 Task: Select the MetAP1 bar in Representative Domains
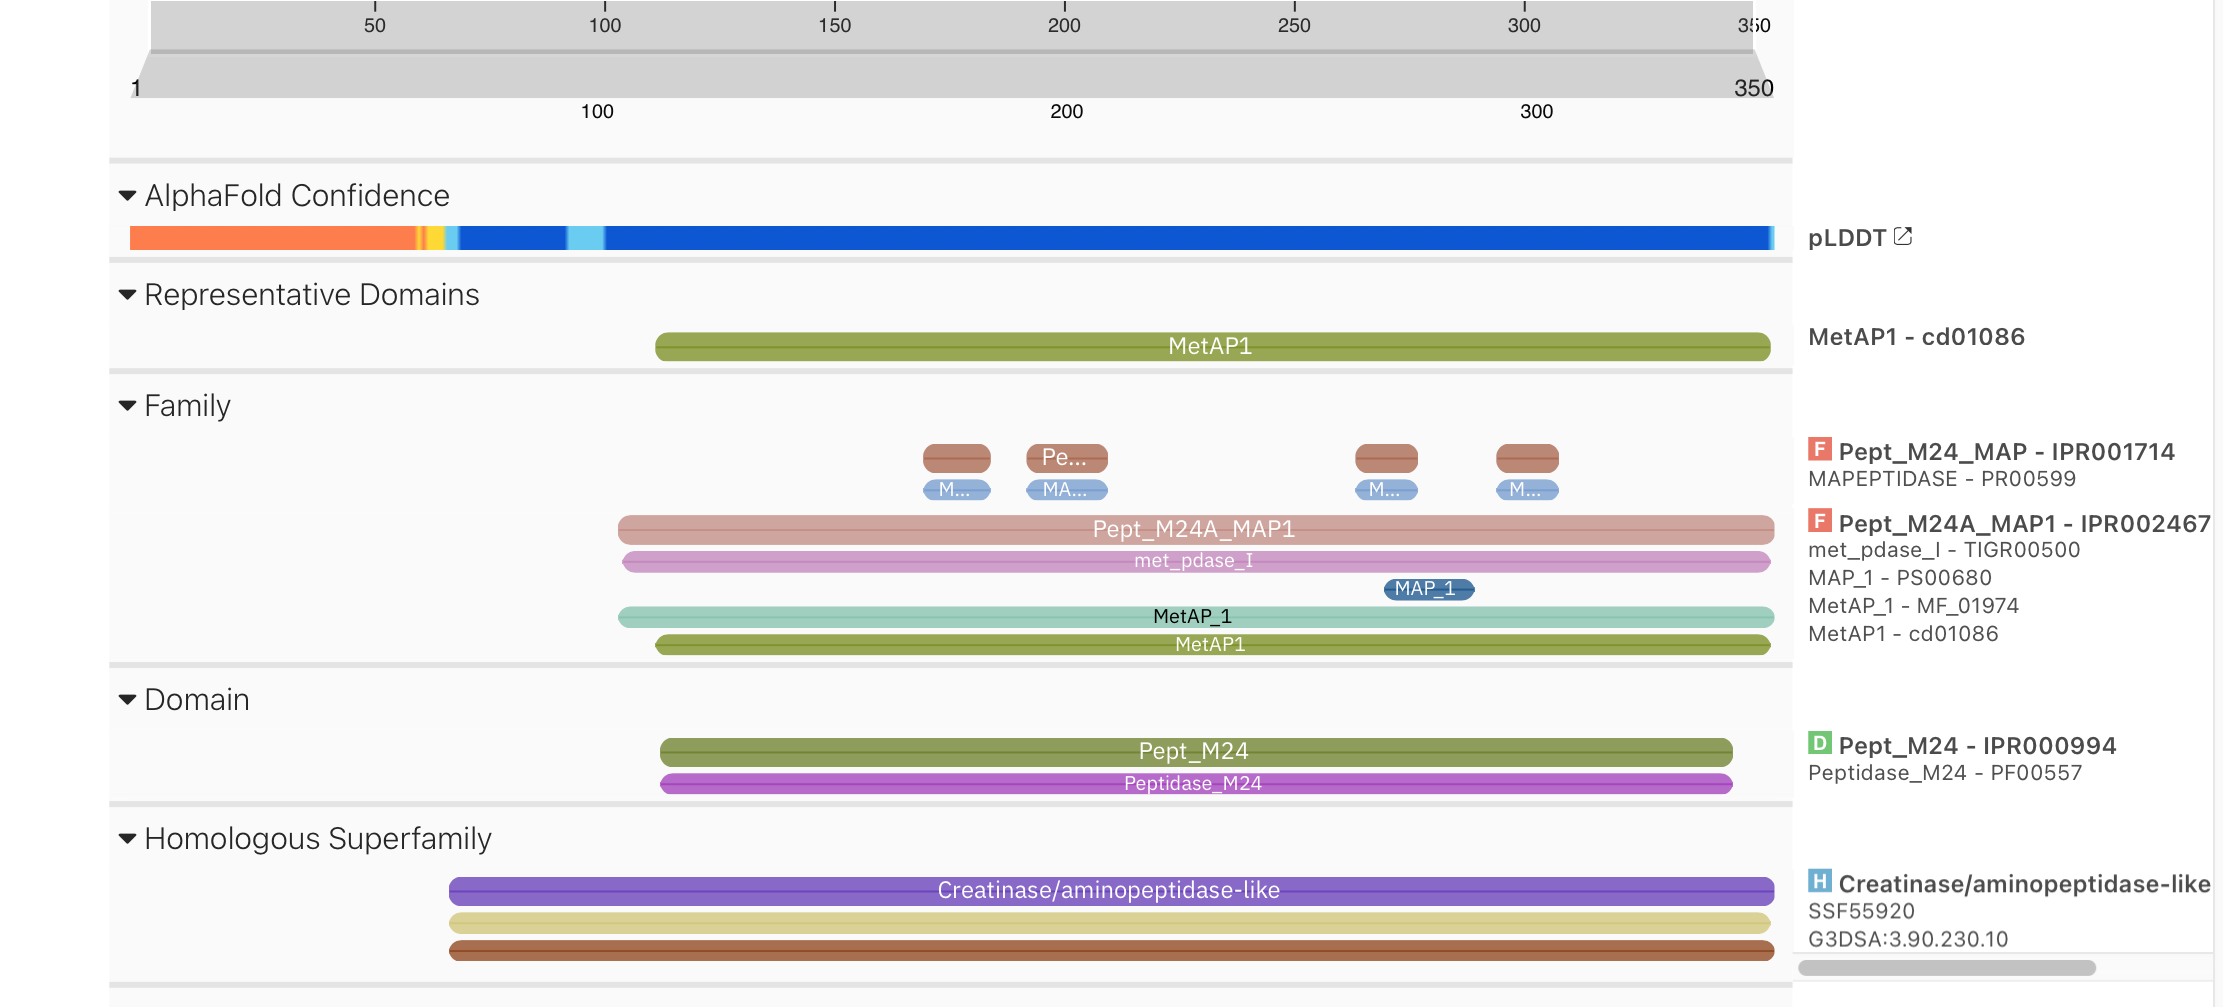(x=1212, y=347)
